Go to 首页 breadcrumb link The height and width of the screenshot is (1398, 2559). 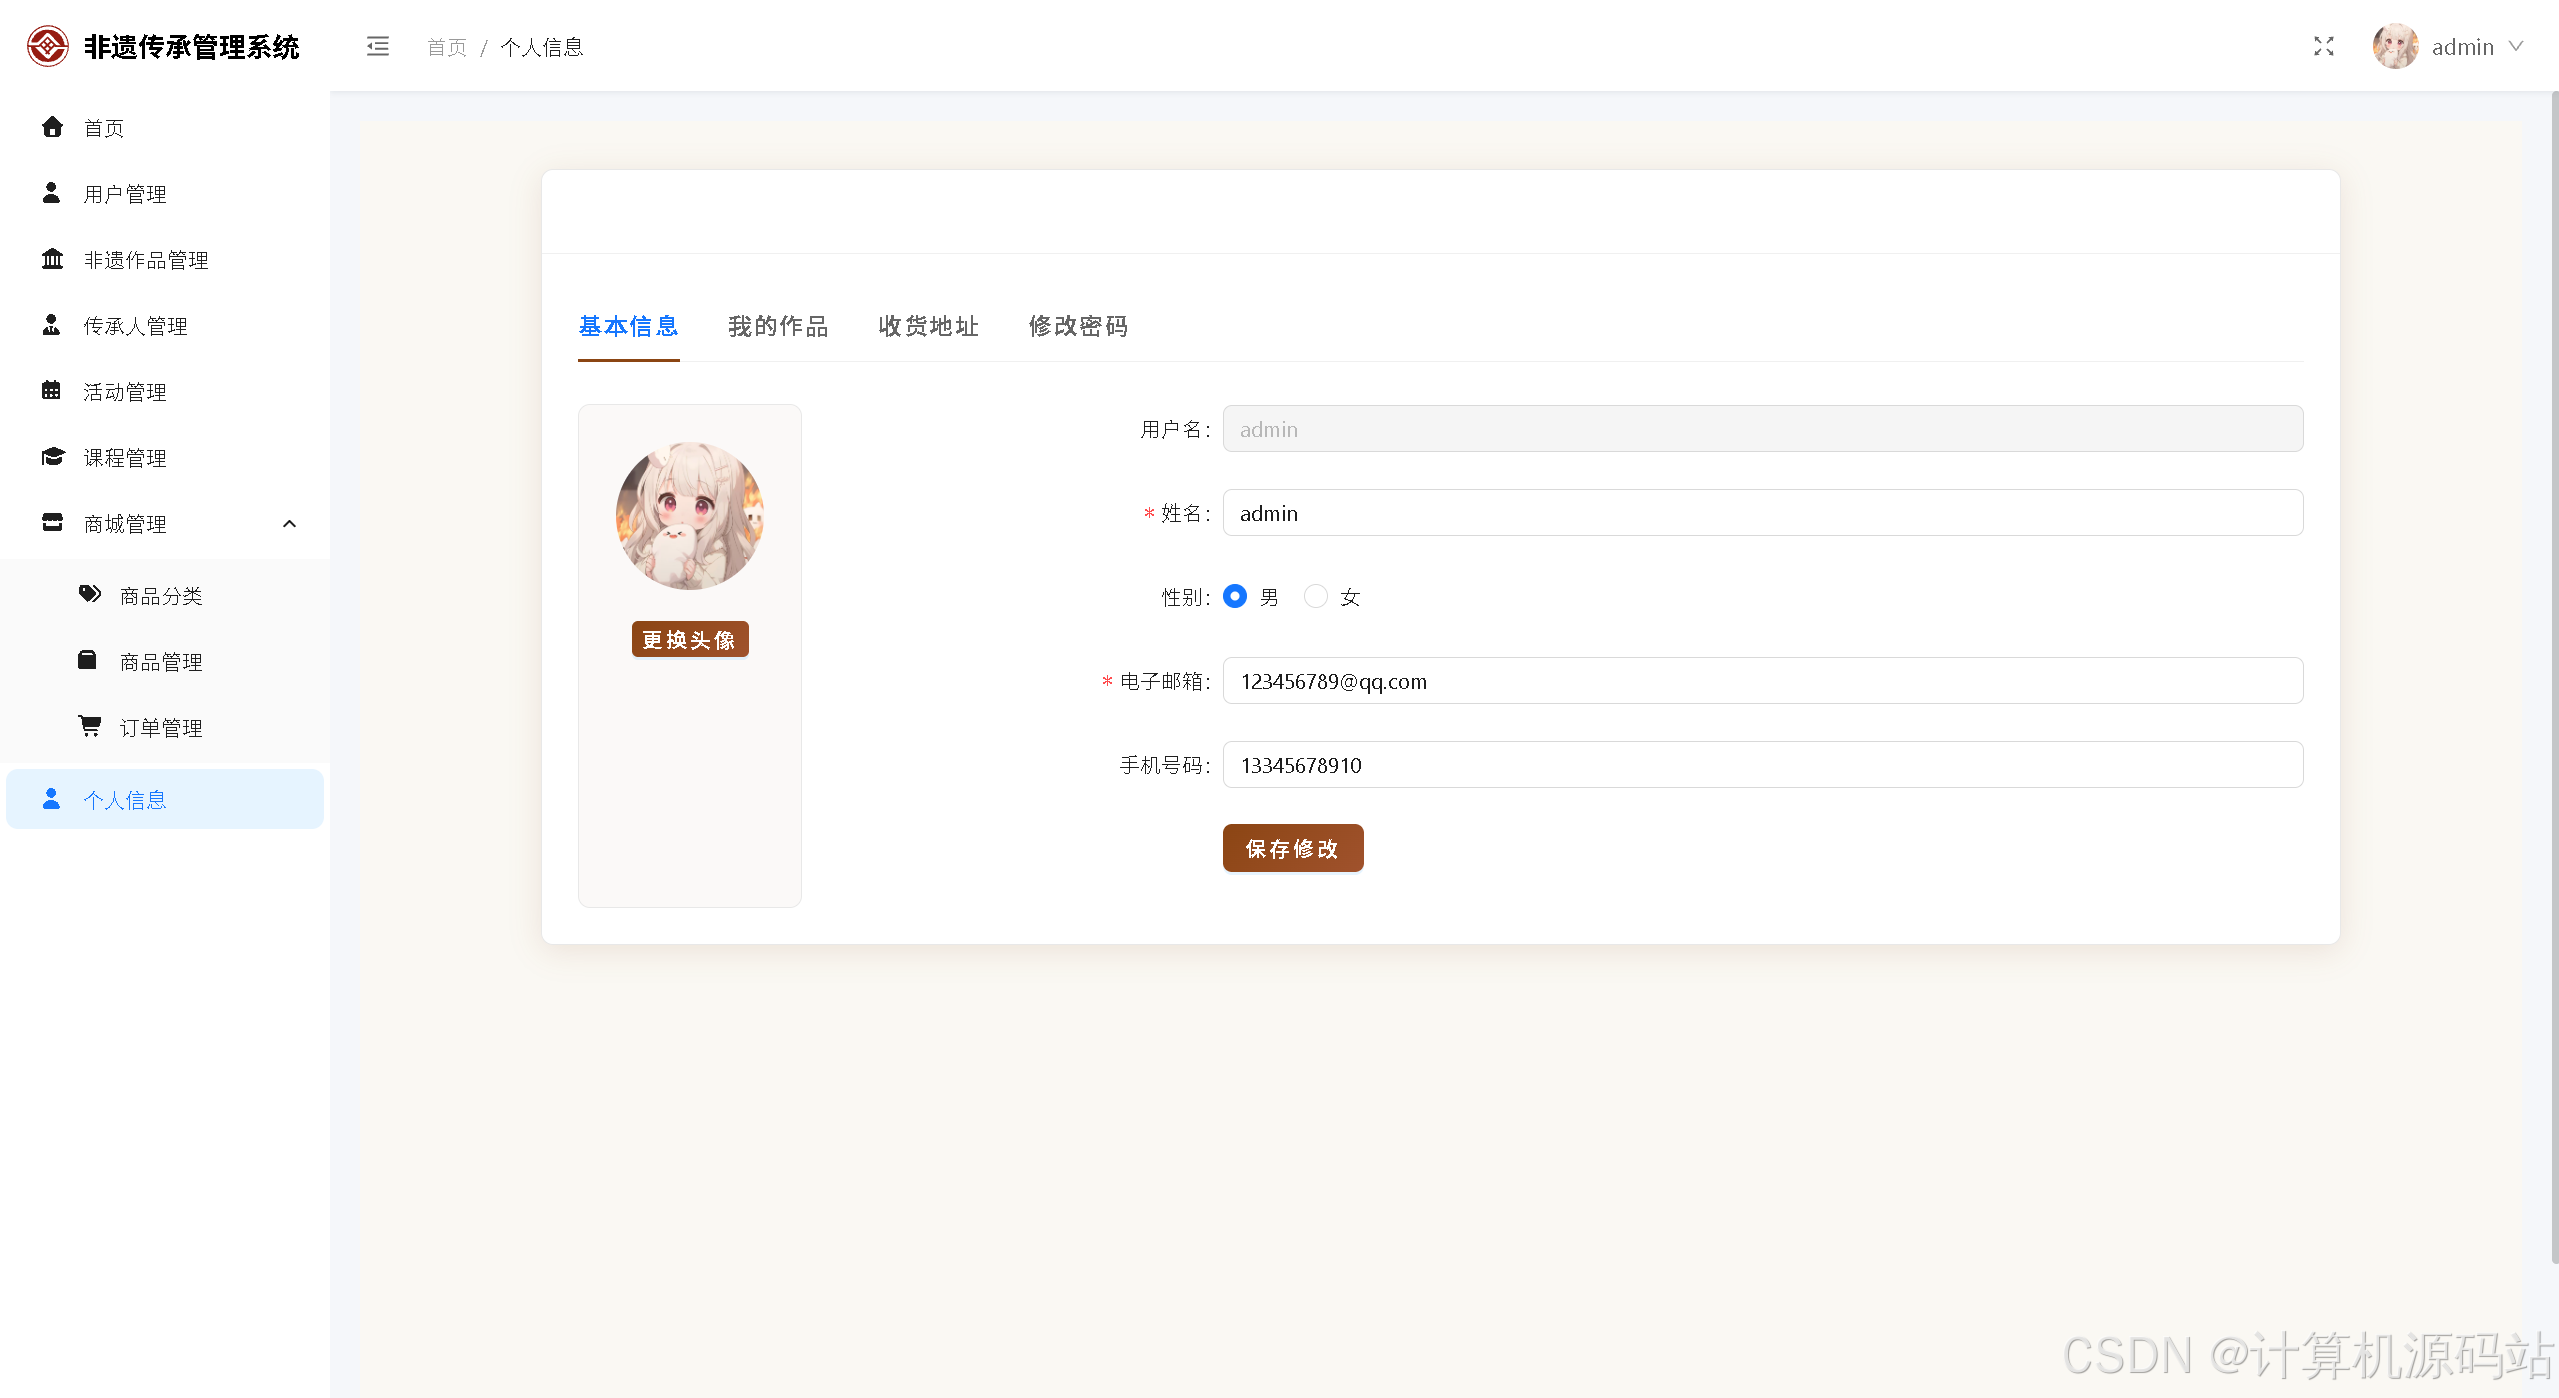(446, 47)
